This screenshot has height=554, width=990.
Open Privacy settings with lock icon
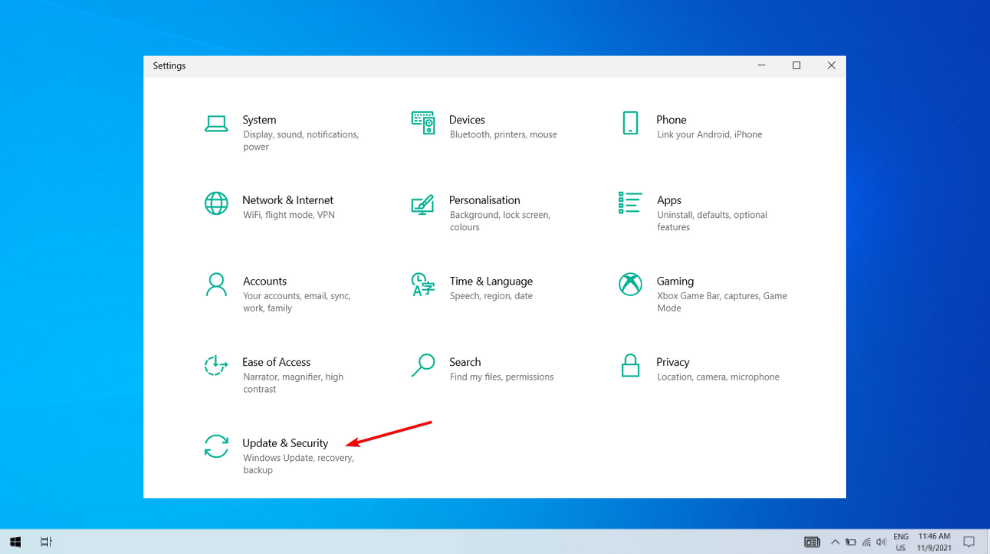tap(700, 368)
